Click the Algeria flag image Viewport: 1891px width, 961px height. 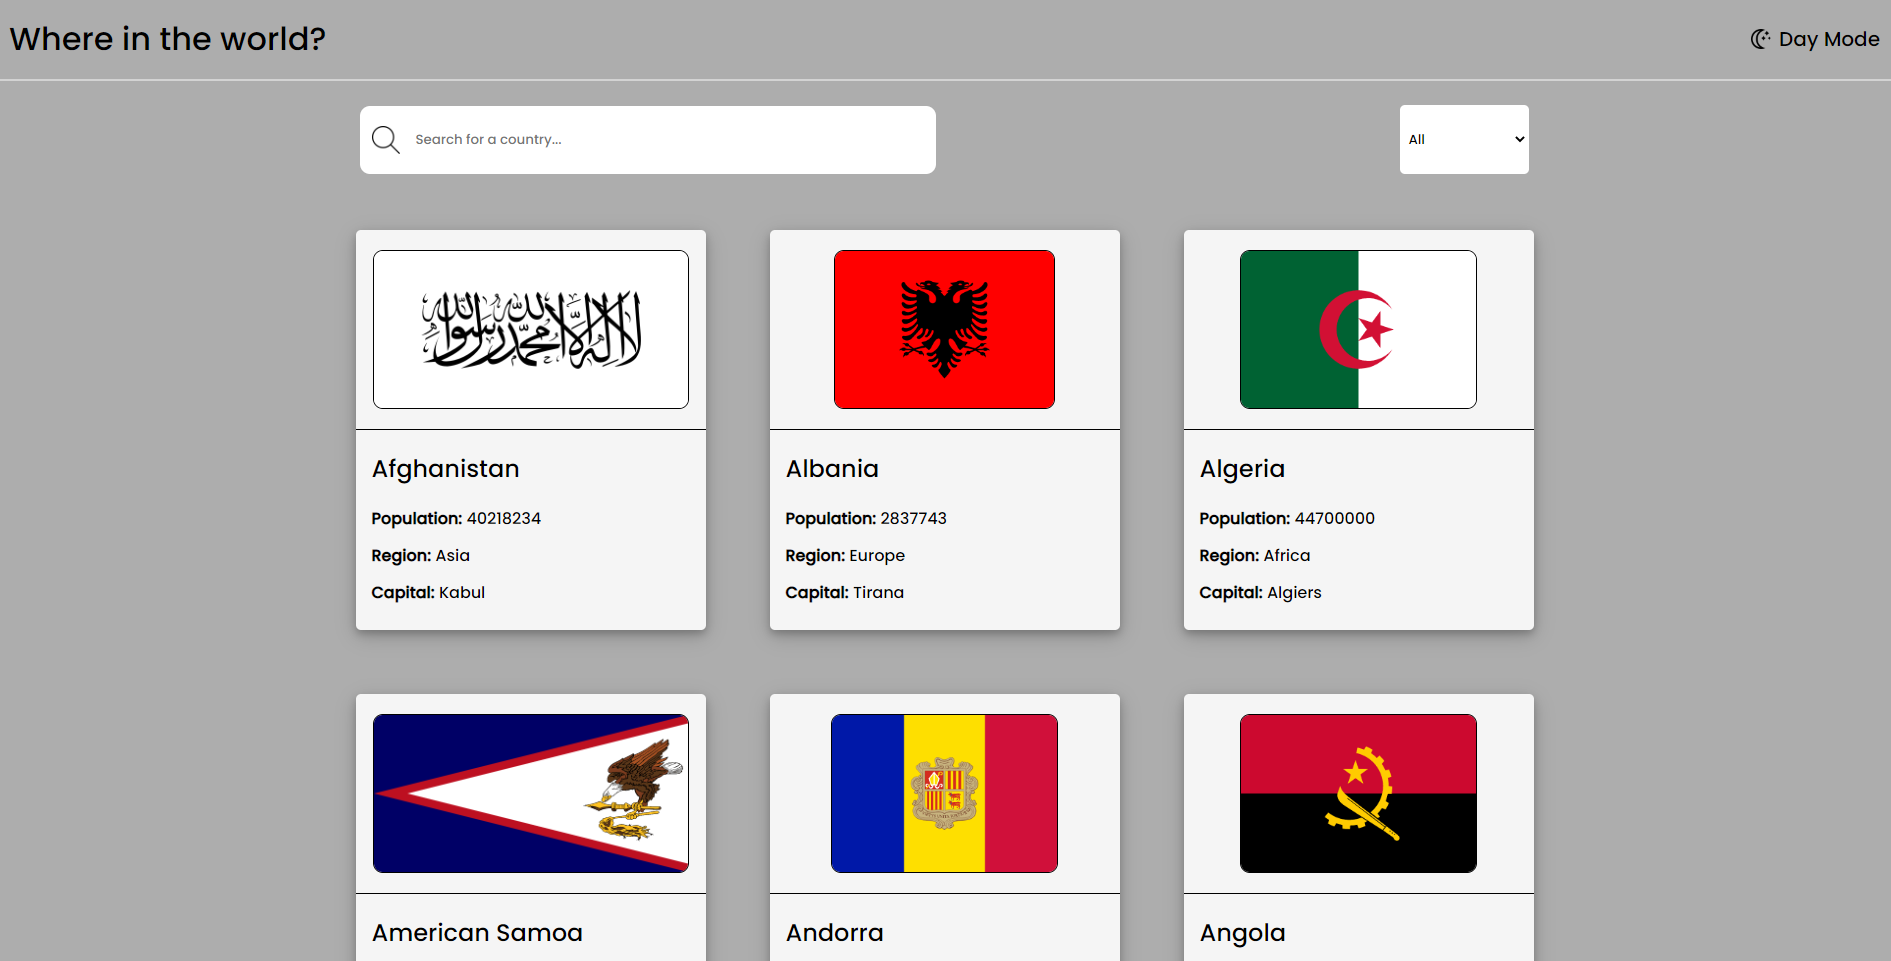(1358, 329)
